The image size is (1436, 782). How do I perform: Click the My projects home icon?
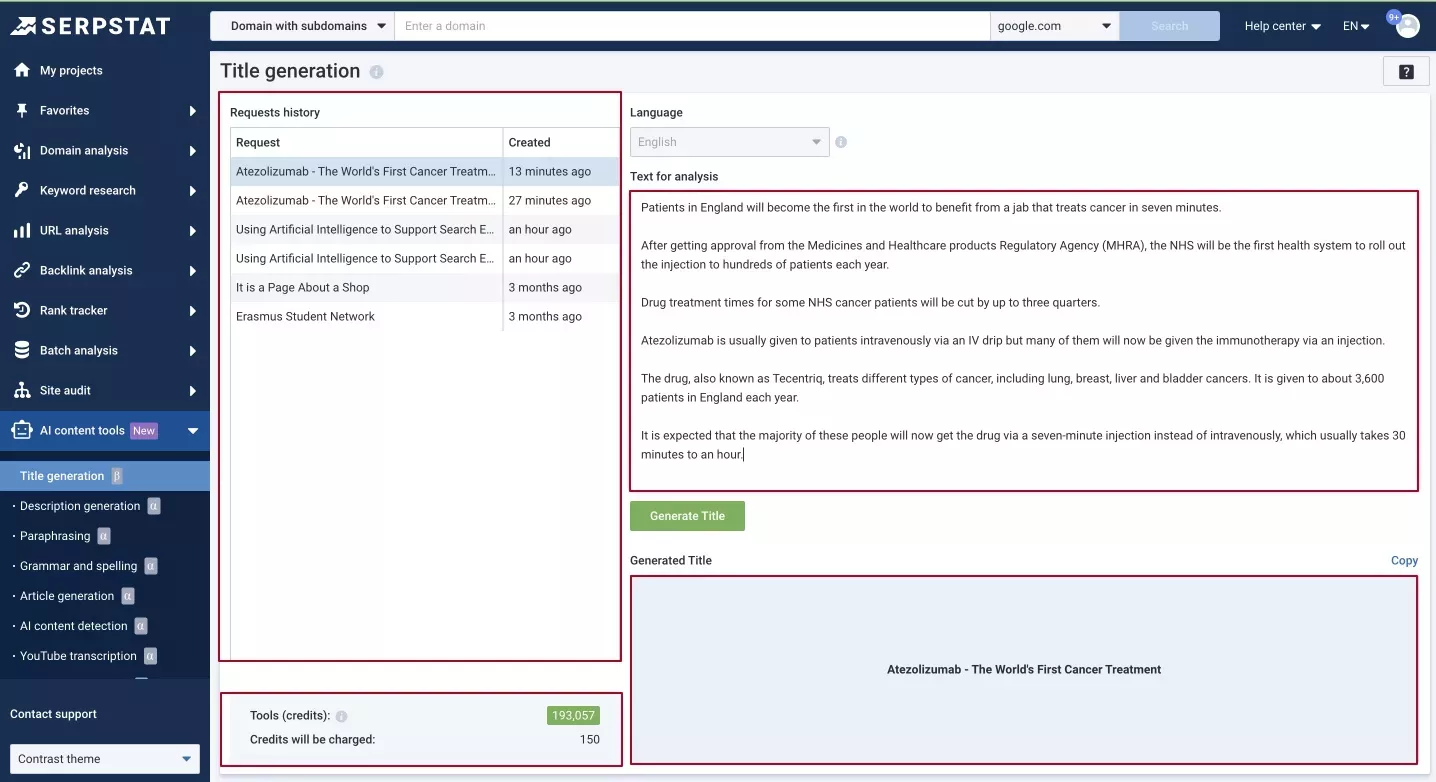pyautogui.click(x=21, y=70)
